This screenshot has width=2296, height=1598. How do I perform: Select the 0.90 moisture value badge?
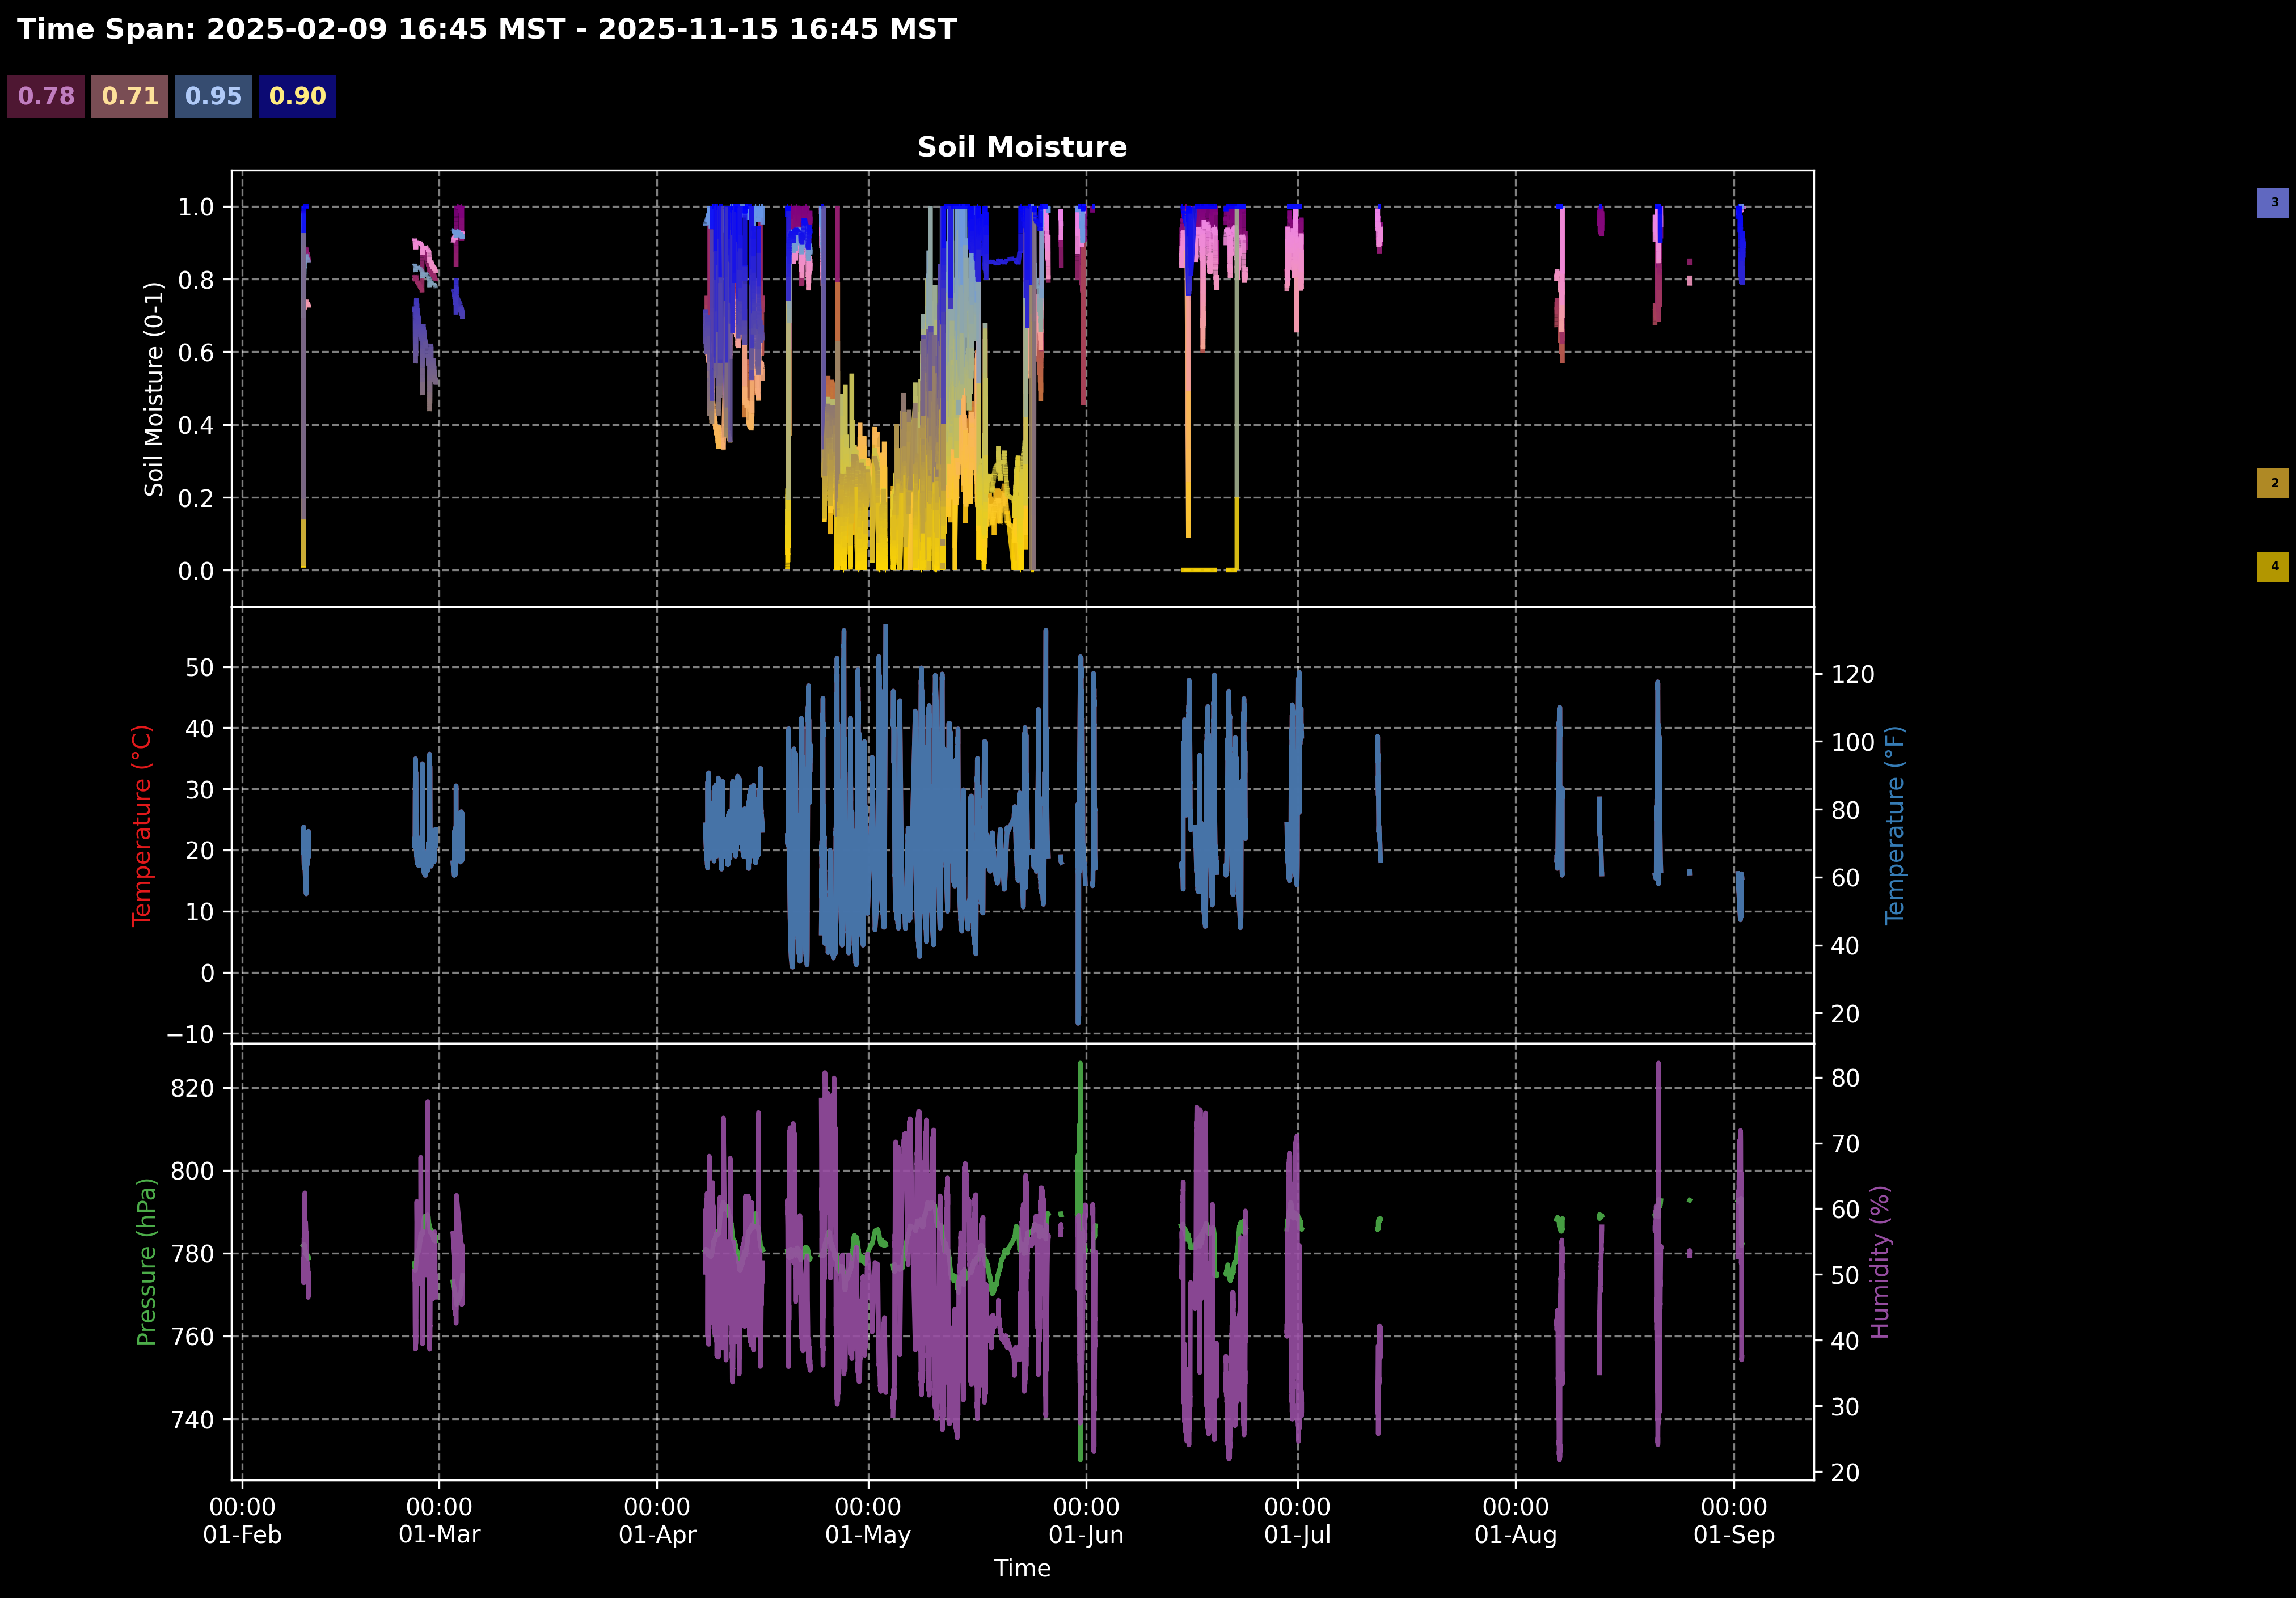[x=297, y=96]
